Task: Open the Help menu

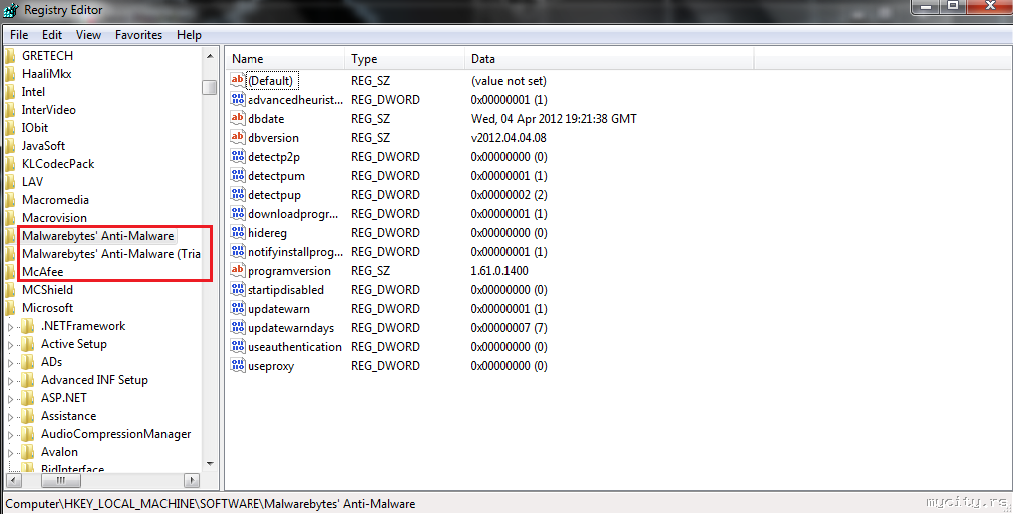Action: click(x=189, y=35)
